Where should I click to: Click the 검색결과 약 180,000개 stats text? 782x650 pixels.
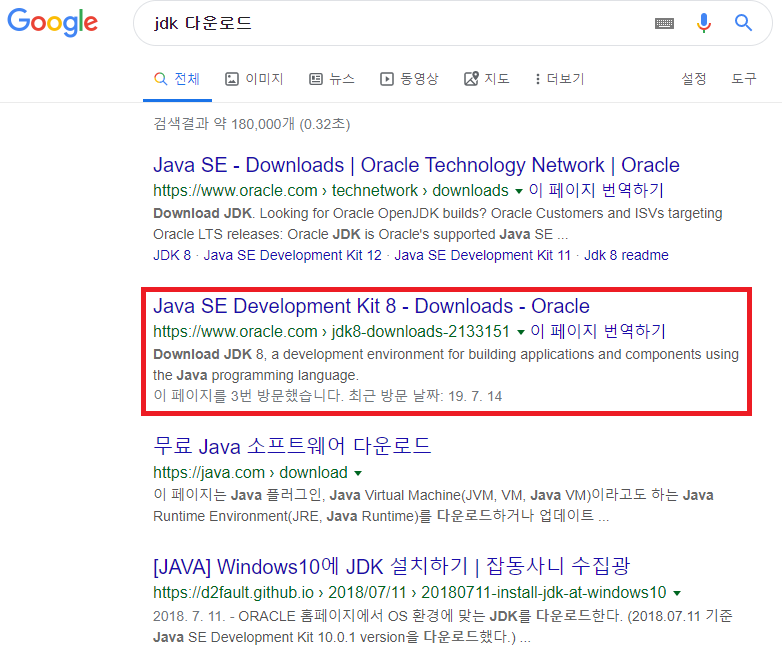coord(252,124)
